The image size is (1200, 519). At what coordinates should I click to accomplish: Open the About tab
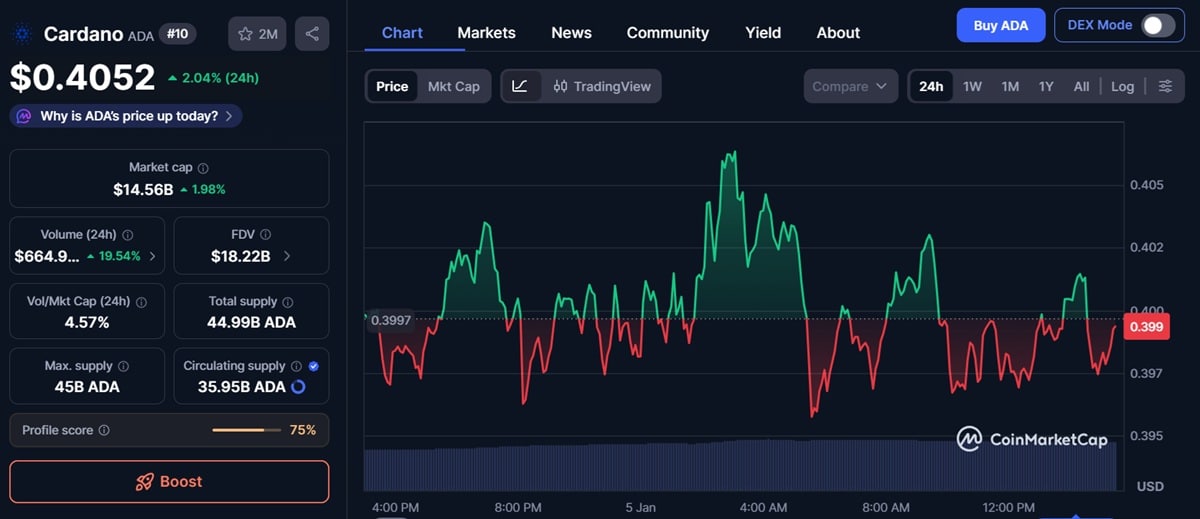(x=838, y=33)
